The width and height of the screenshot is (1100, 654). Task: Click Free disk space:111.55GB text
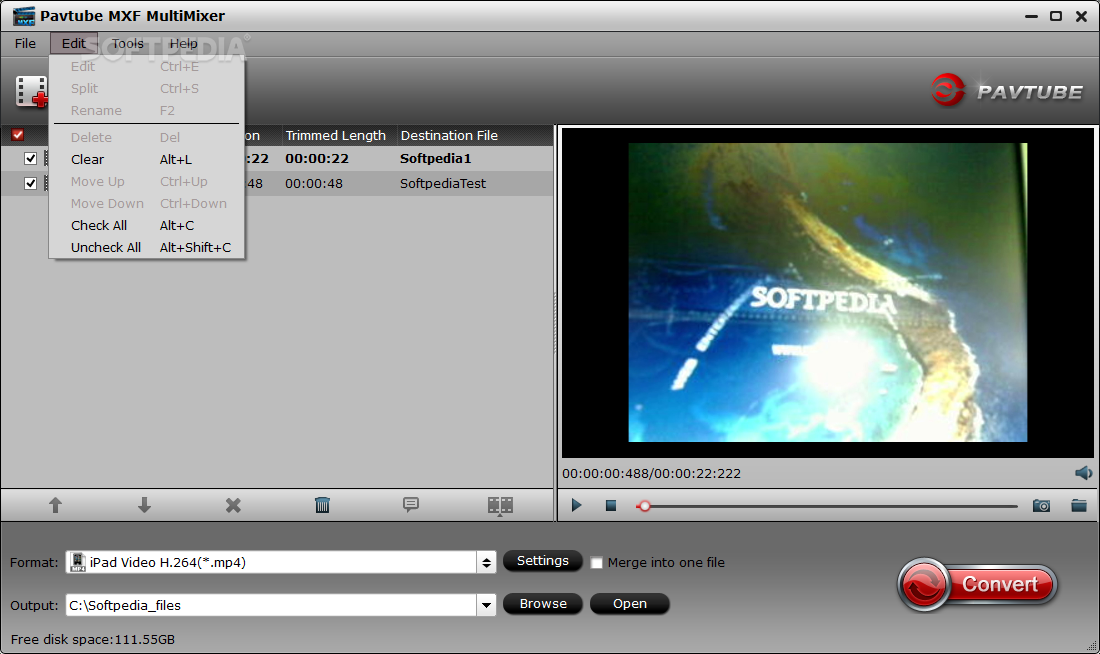(x=93, y=639)
